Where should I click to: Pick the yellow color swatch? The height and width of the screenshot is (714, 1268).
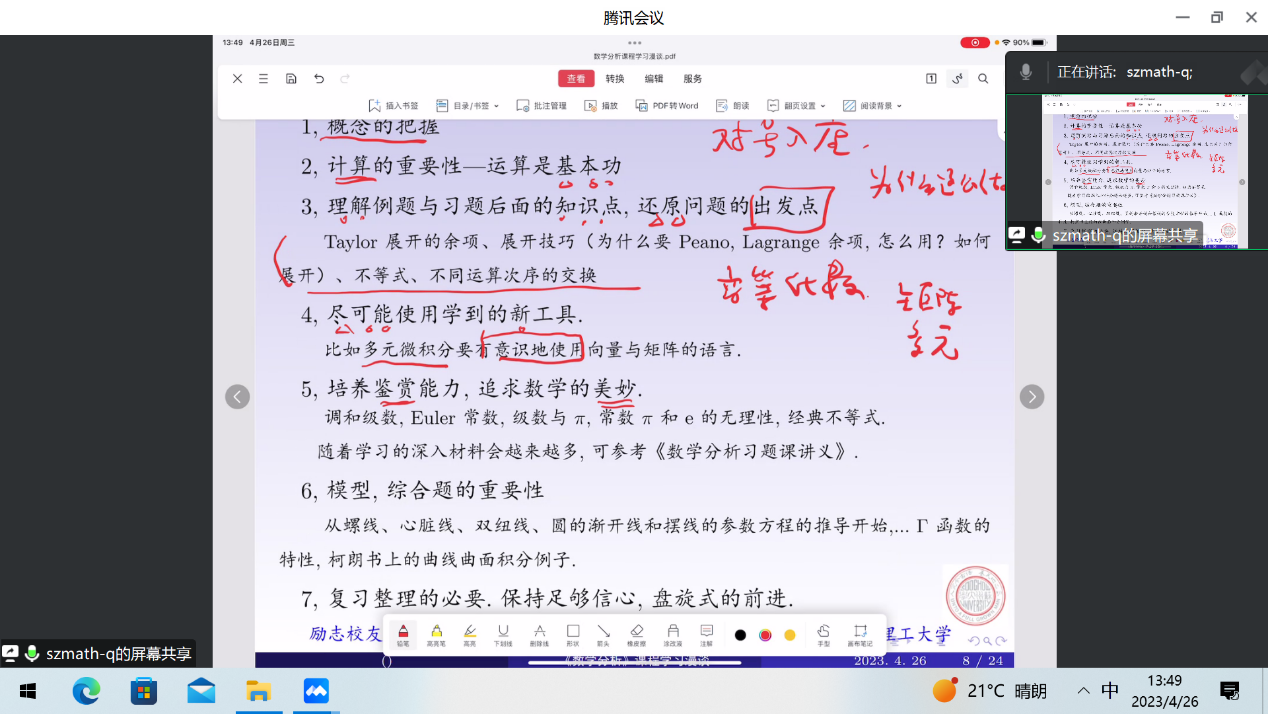point(790,635)
